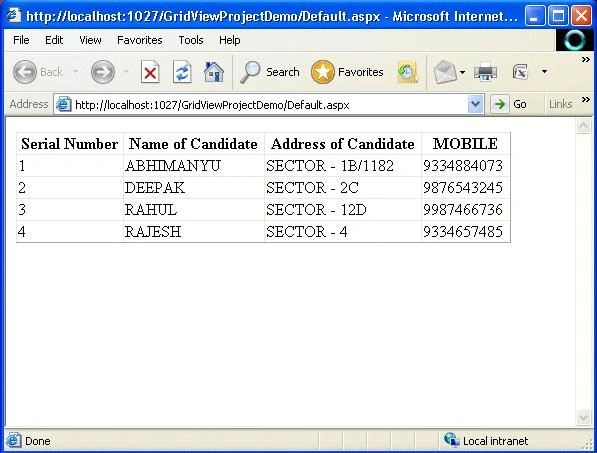
Task: Maximize the browser window
Action: (558, 16)
